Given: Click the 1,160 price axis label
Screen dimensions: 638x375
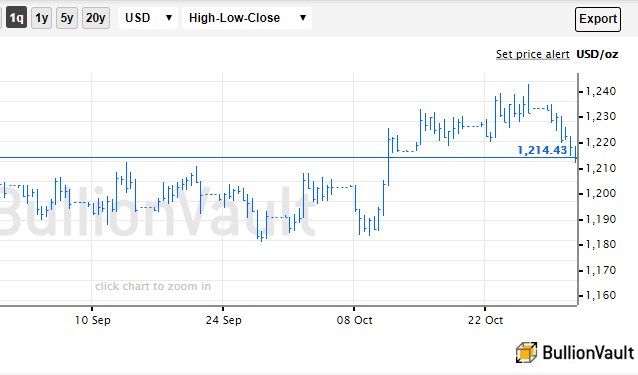Looking at the screenshot, I should [x=601, y=295].
